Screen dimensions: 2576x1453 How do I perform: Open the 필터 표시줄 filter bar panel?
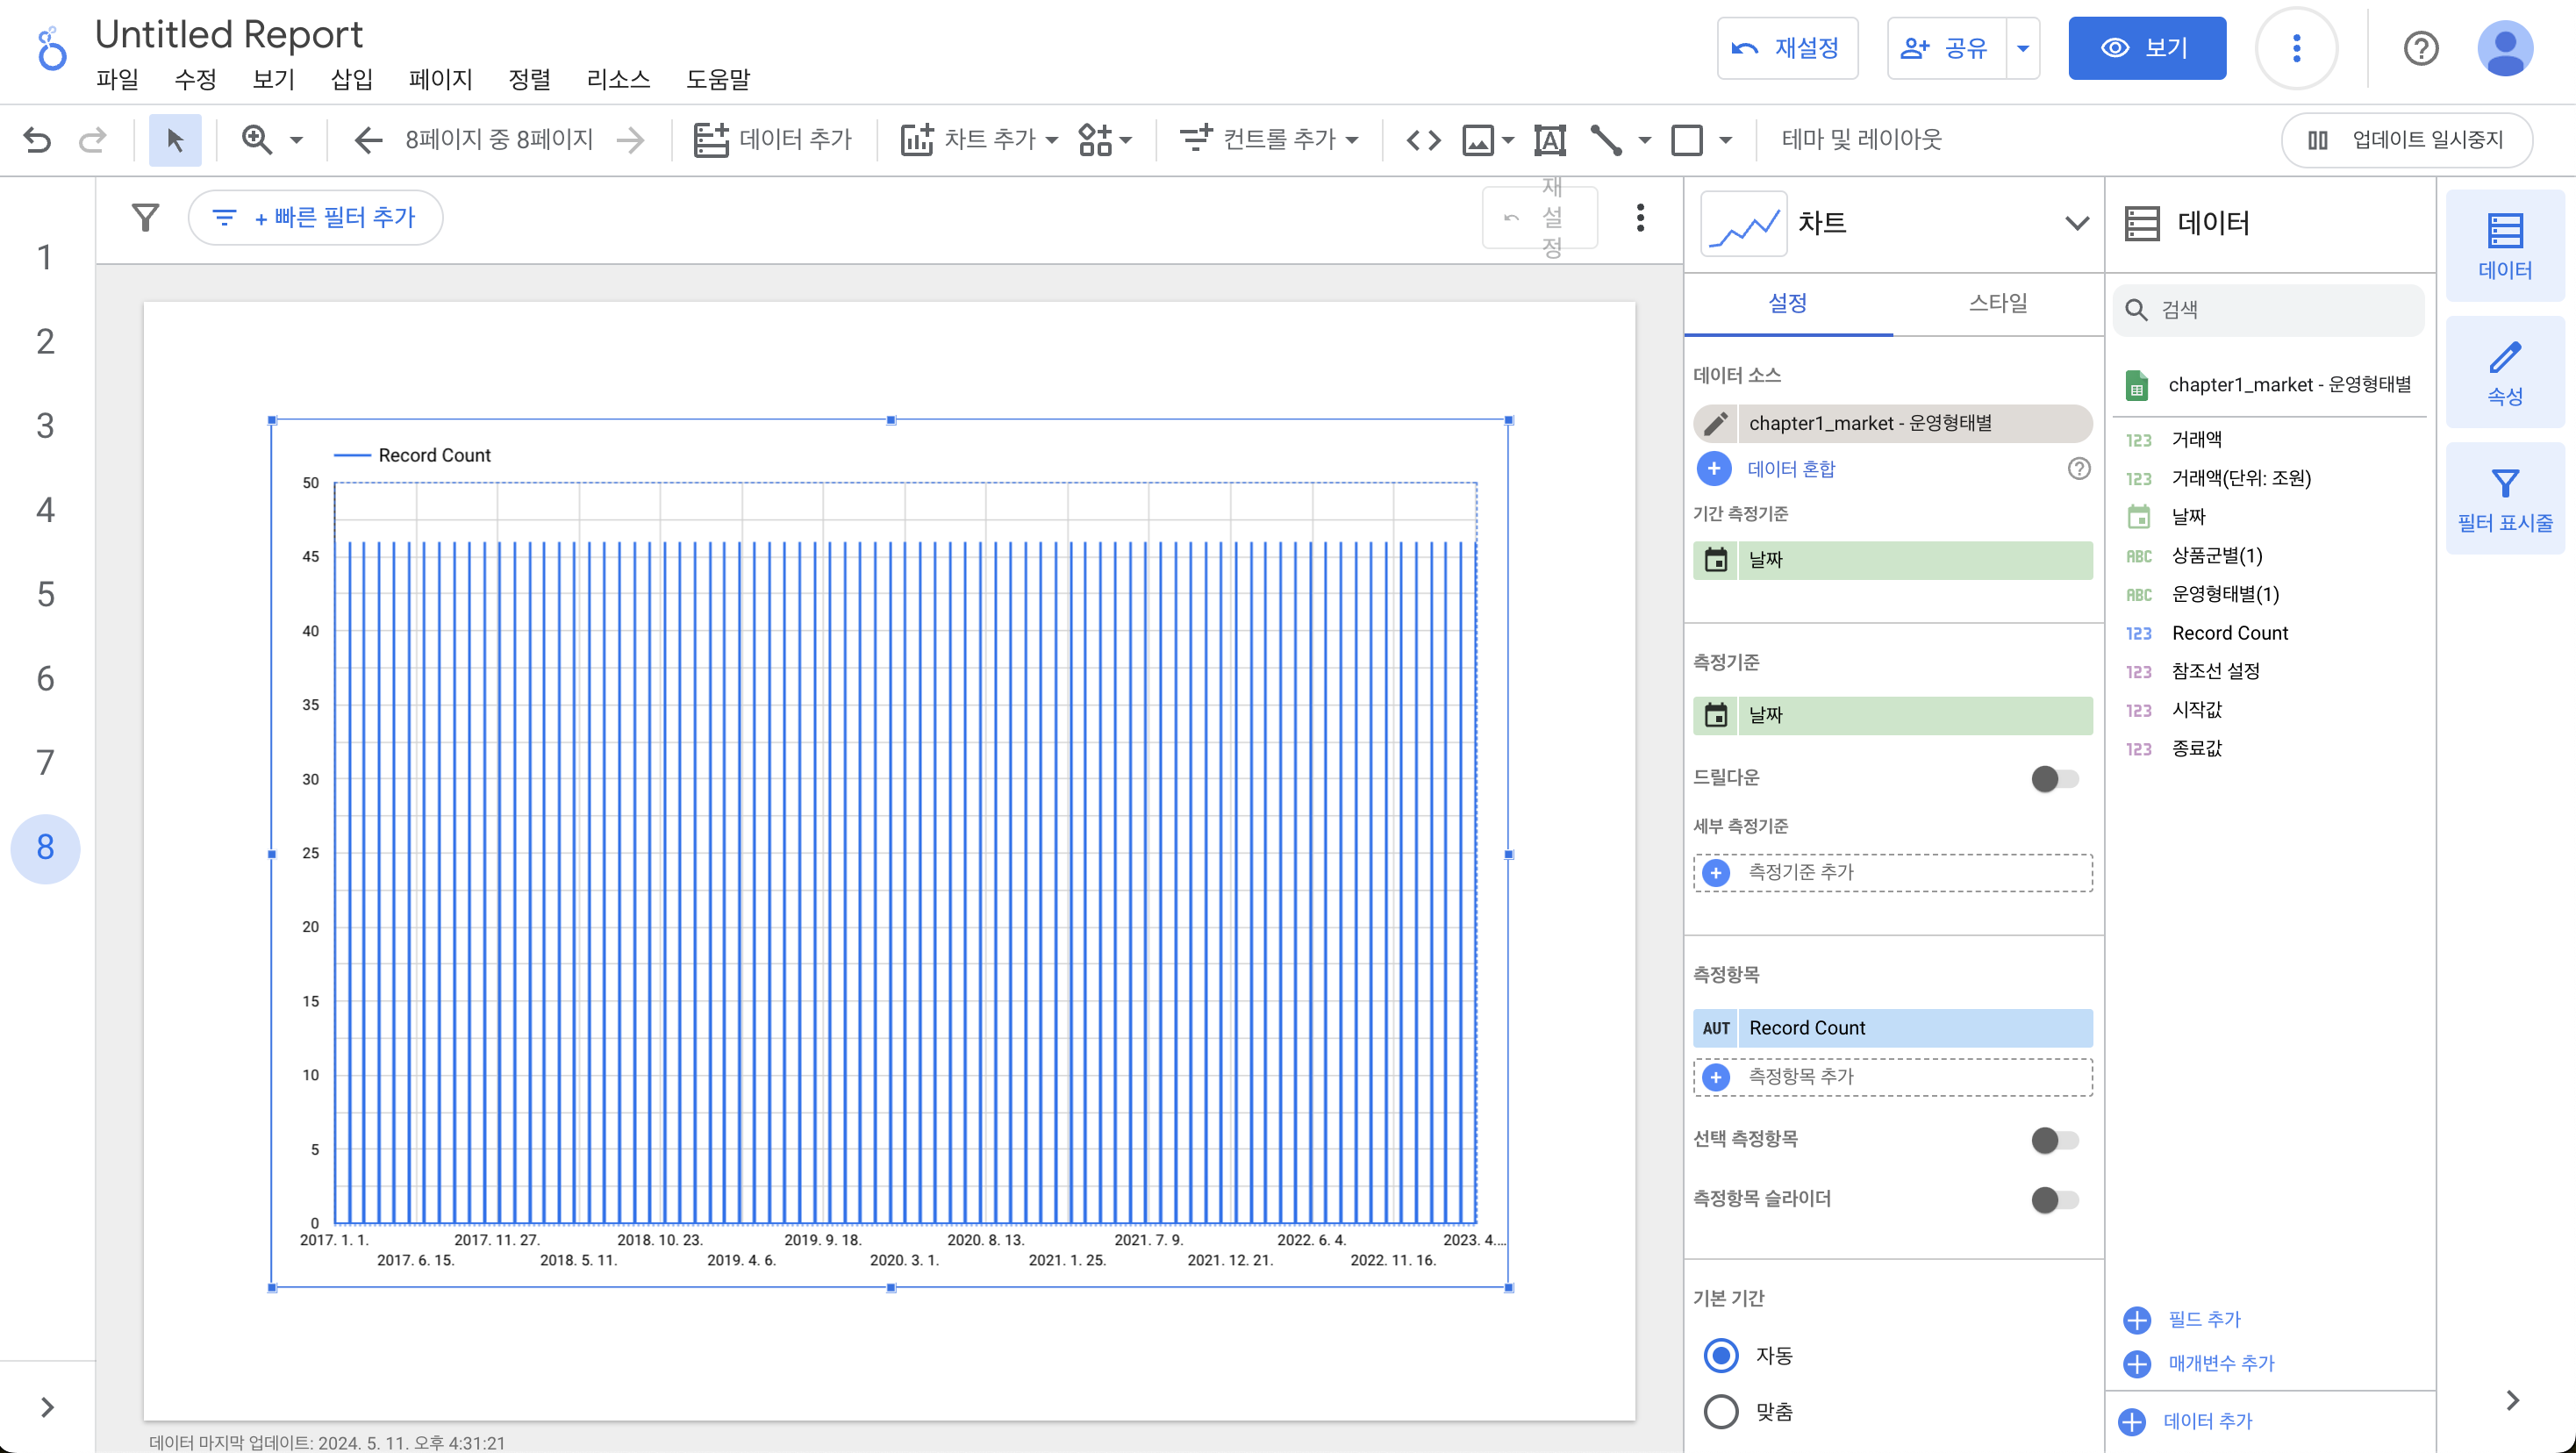pyautogui.click(x=2504, y=499)
